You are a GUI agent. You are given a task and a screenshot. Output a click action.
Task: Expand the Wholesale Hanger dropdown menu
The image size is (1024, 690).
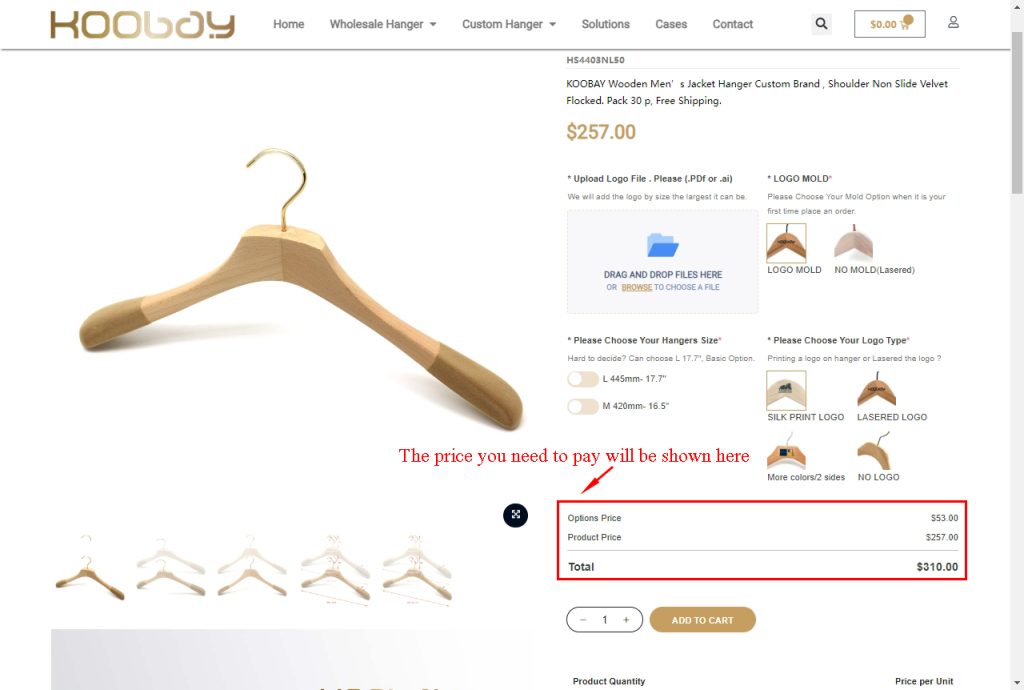pos(383,24)
